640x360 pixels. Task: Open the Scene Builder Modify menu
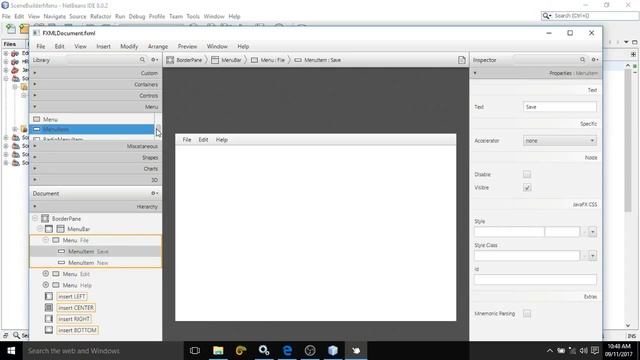point(129,47)
